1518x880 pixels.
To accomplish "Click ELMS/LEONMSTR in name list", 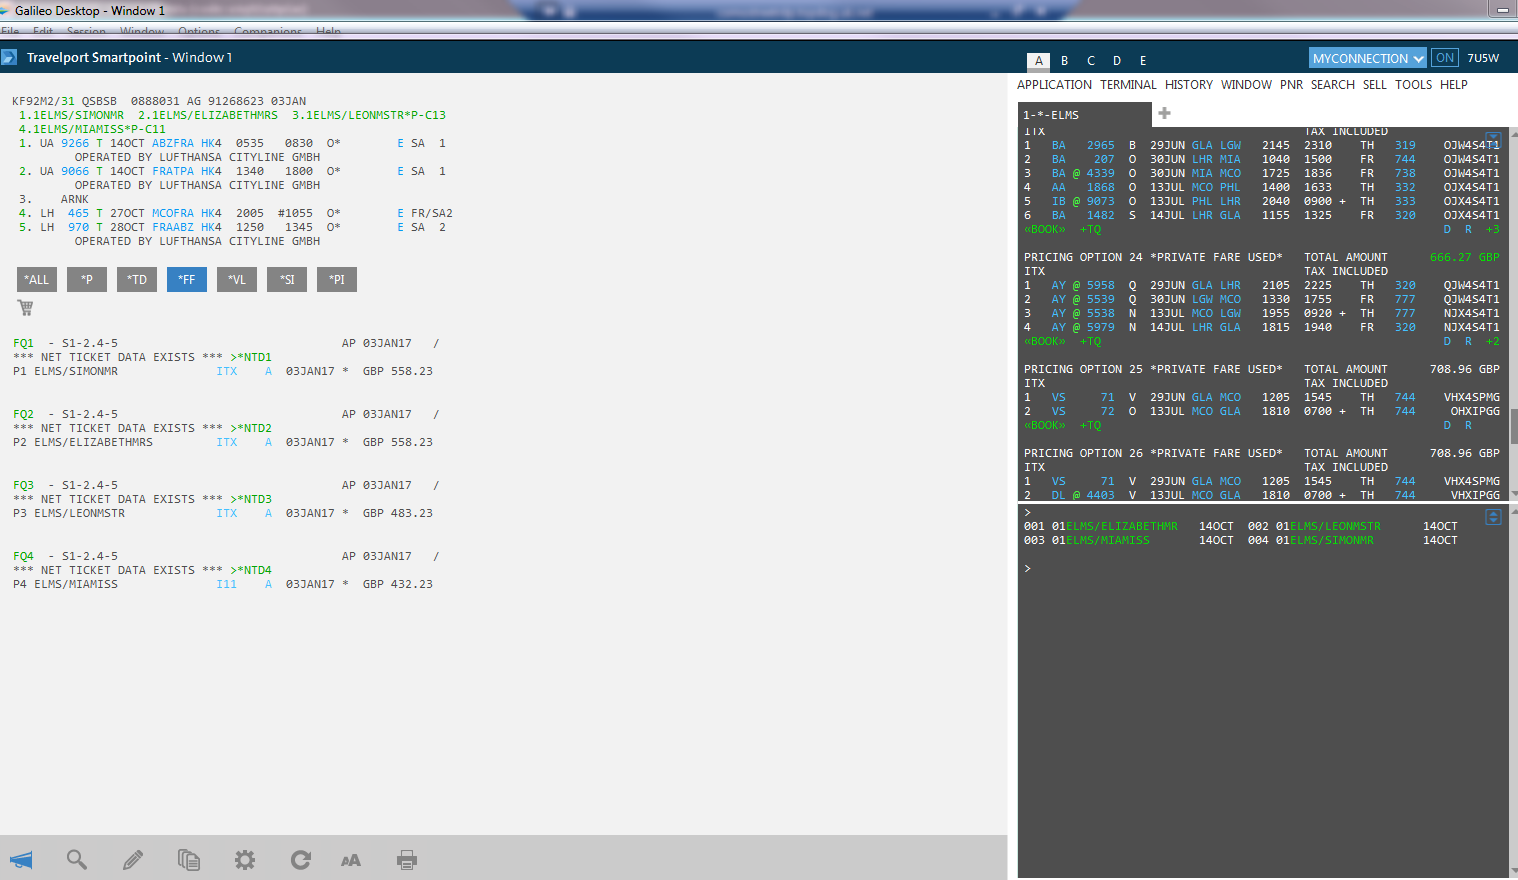I will click(1335, 526).
